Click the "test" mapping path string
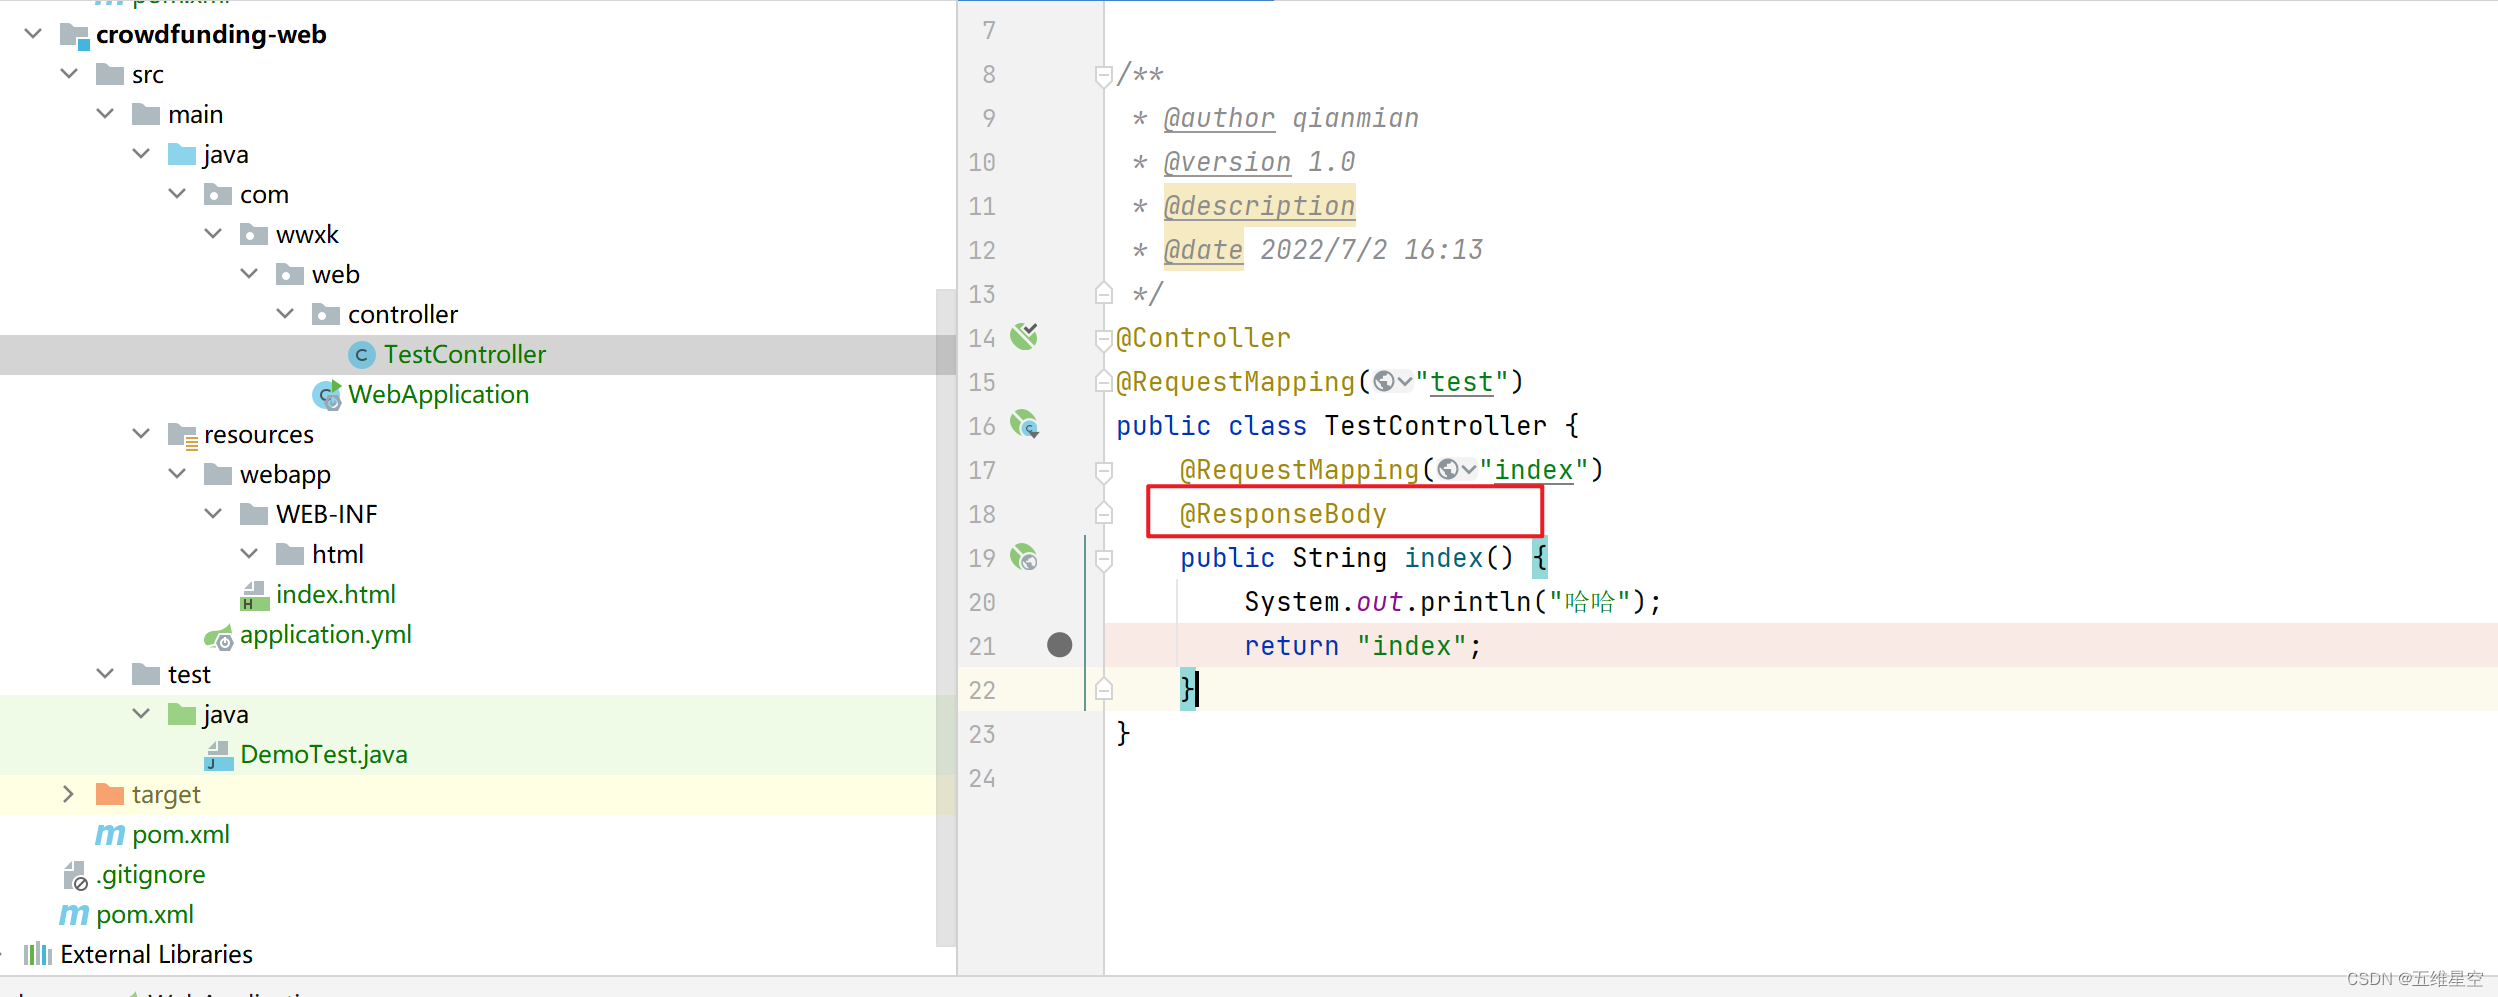The width and height of the screenshot is (2498, 997). click(x=1461, y=382)
